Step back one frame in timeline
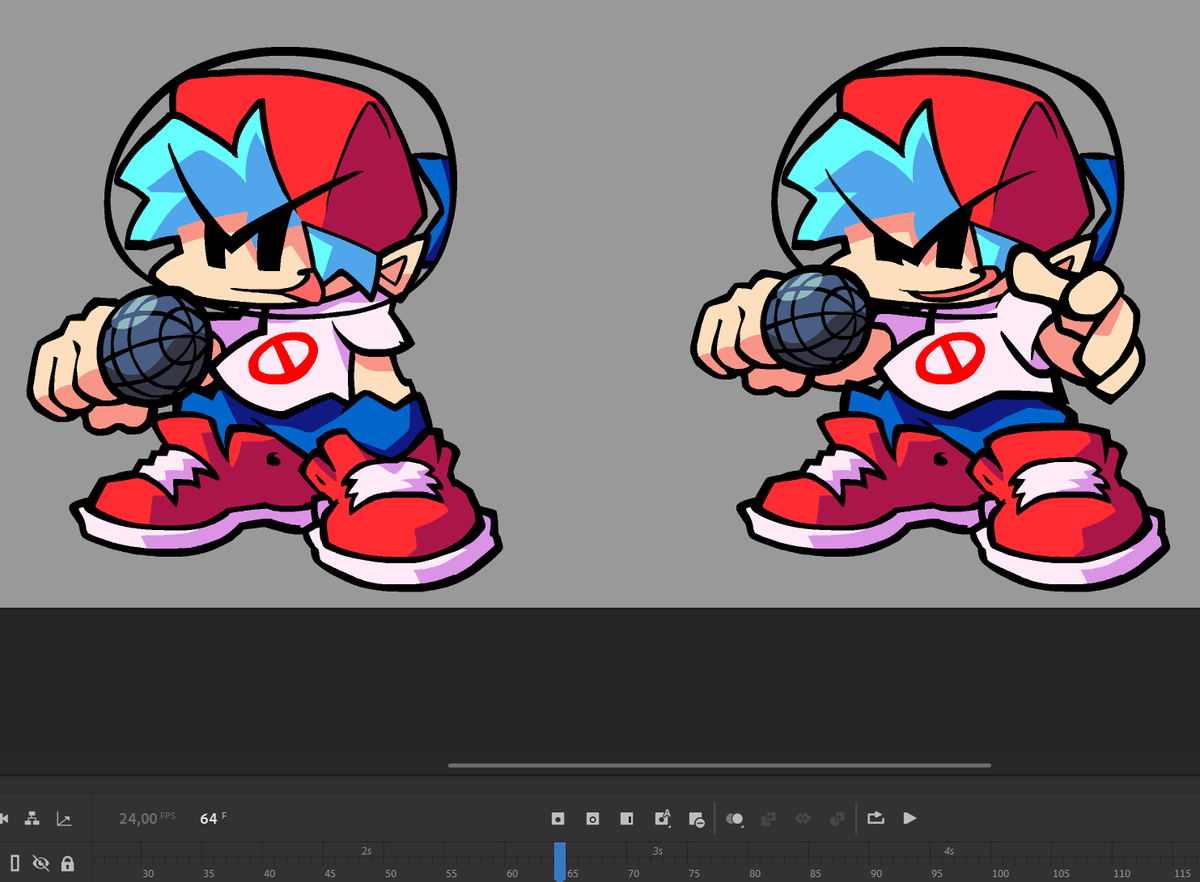 [x=4, y=818]
